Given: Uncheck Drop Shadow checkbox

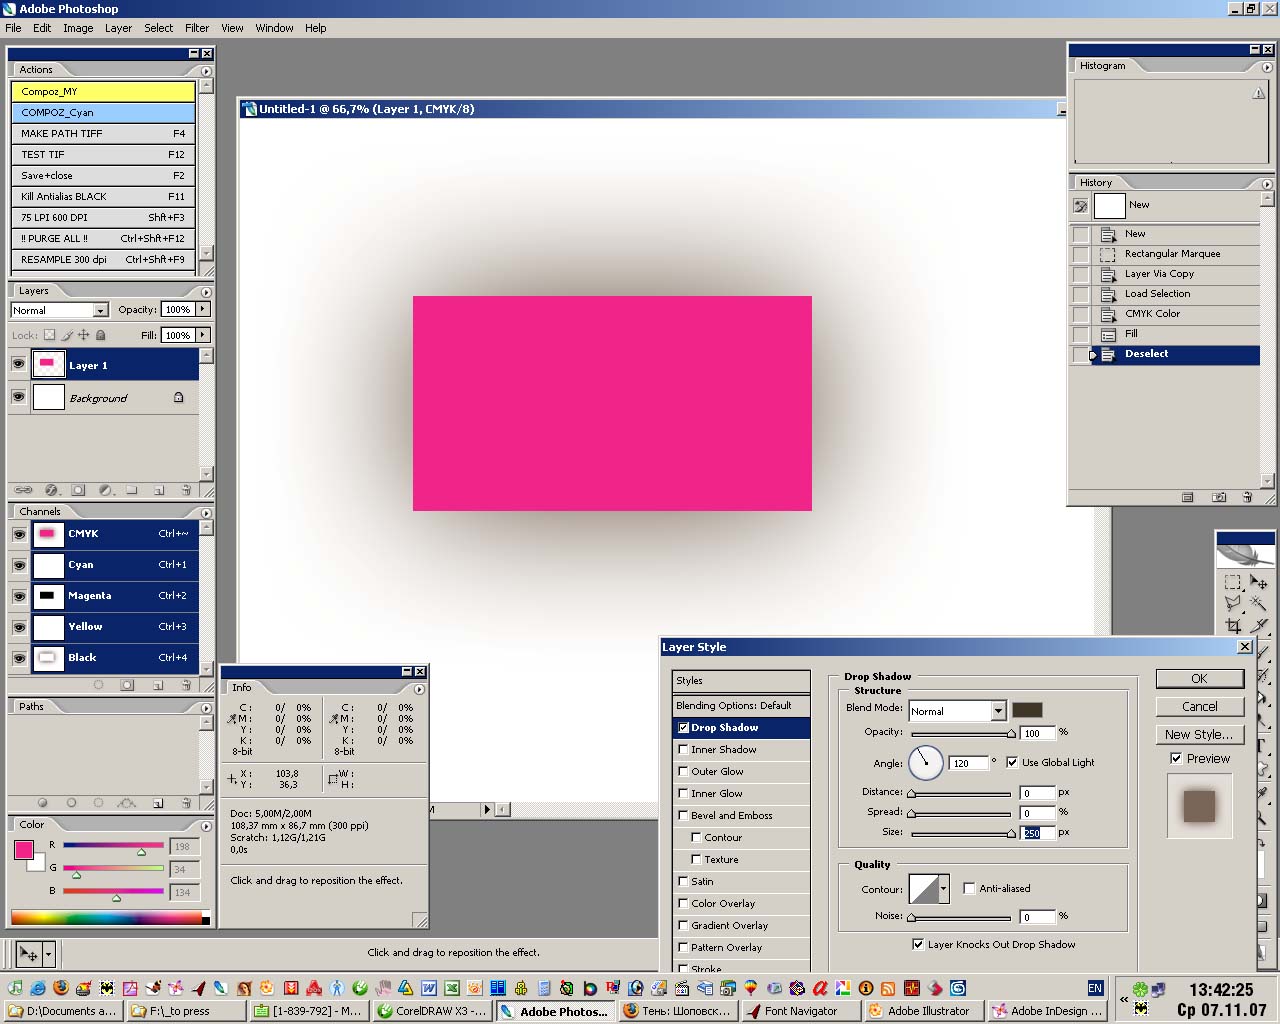Looking at the screenshot, I should [683, 728].
